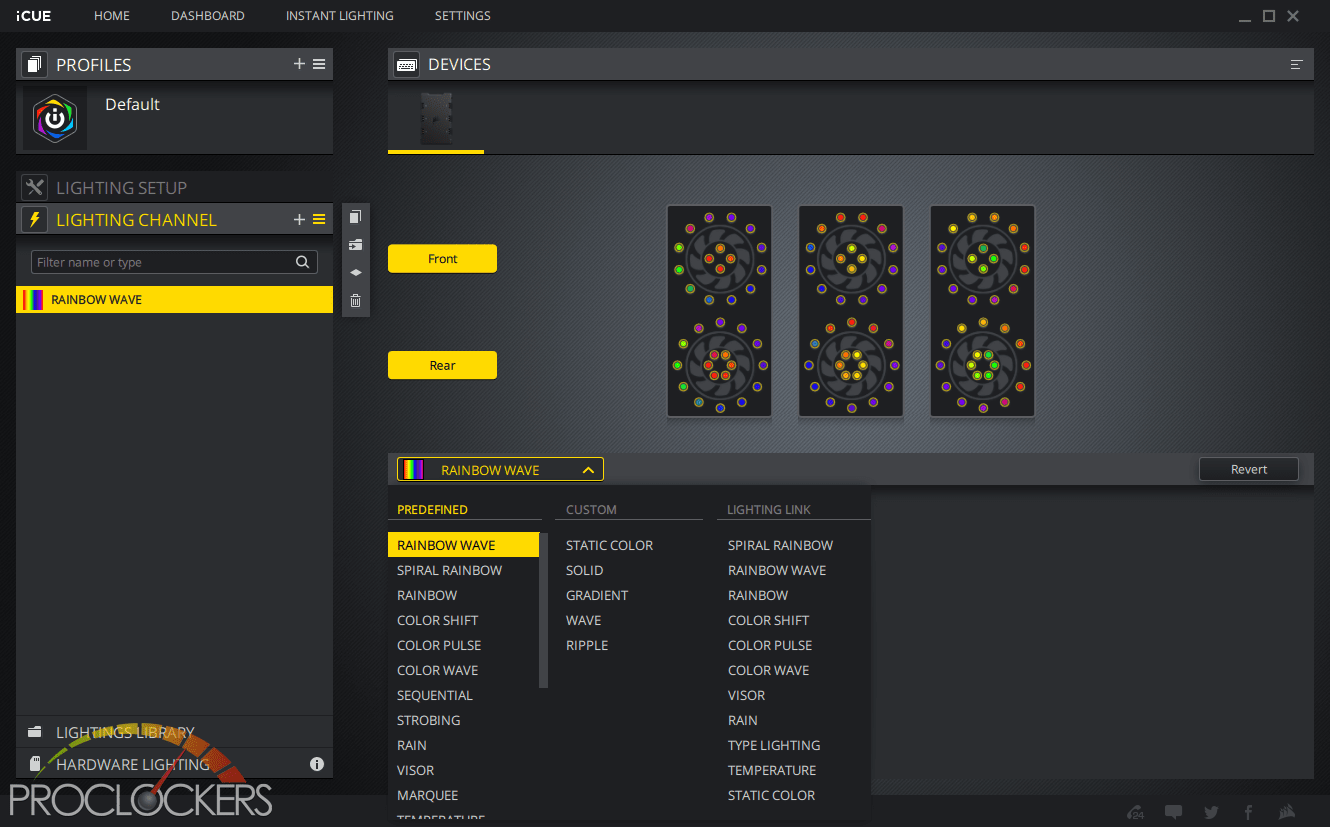Viewport: 1330px width, 827px height.
Task: Click the search magnifier icon
Action: (x=302, y=262)
